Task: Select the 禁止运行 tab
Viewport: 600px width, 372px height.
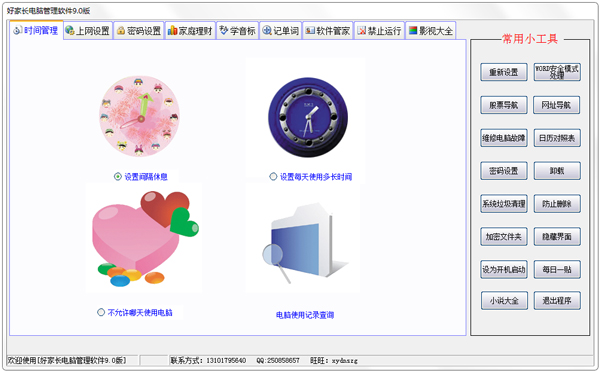Action: (x=379, y=31)
